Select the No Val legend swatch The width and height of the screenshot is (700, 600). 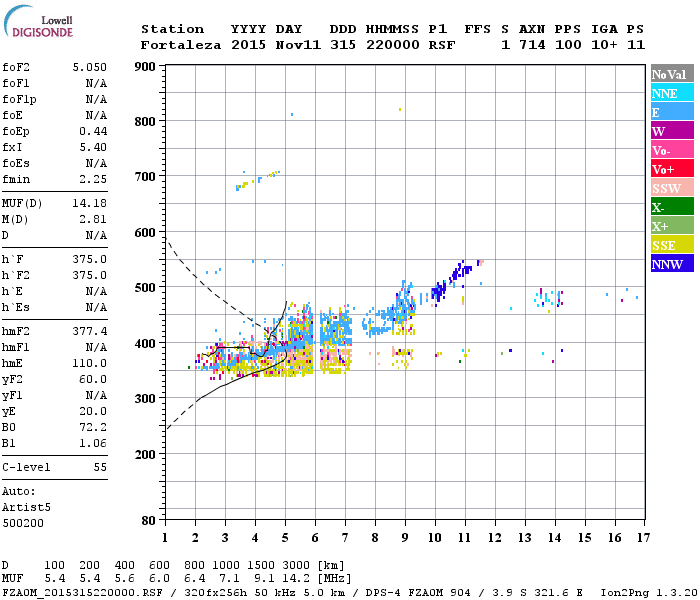coord(672,74)
